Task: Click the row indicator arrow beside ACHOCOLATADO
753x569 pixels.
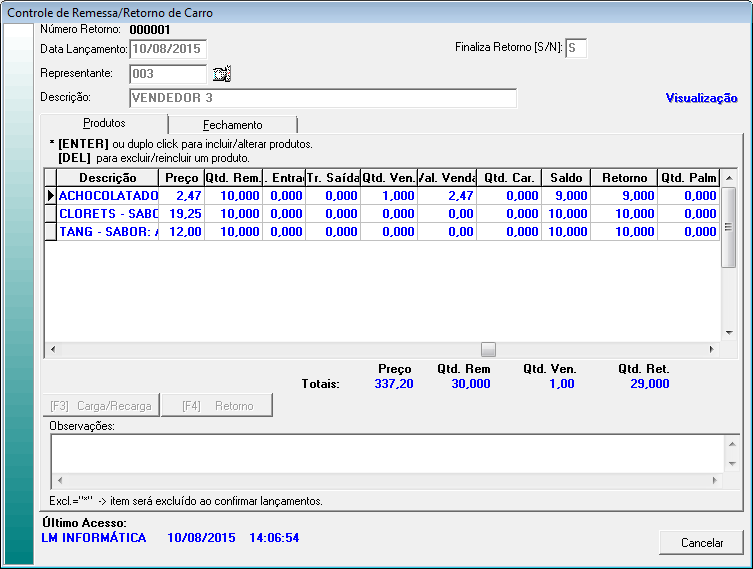Action: pos(50,196)
